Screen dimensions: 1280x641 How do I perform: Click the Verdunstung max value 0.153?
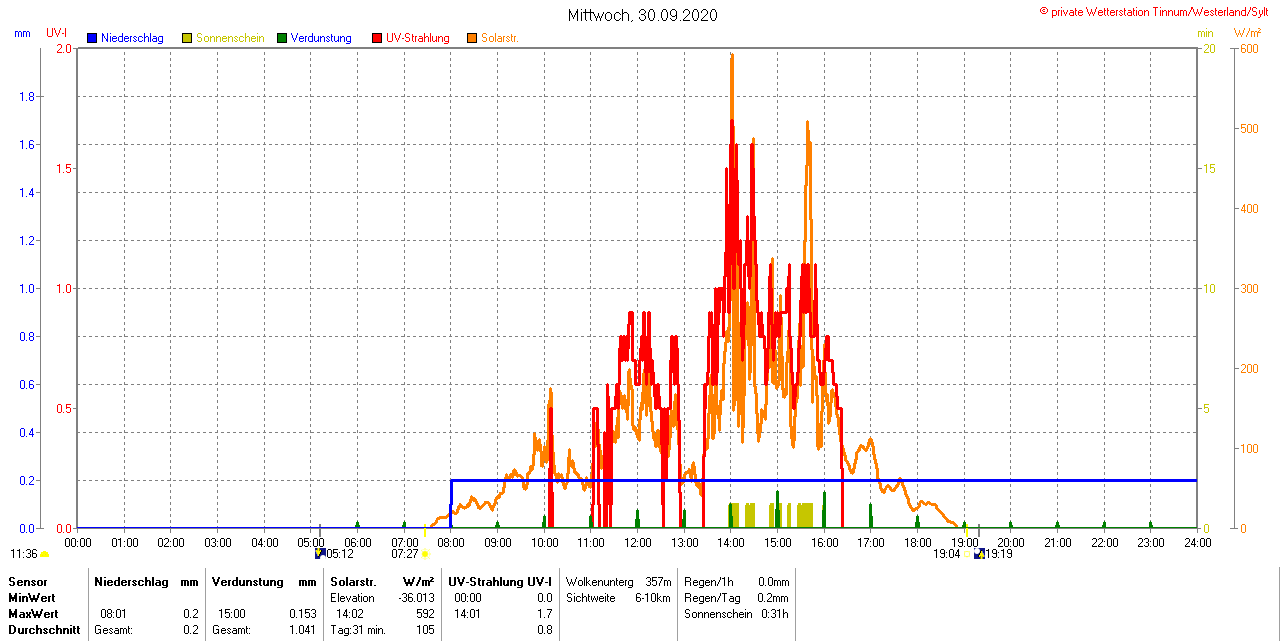click(x=303, y=613)
